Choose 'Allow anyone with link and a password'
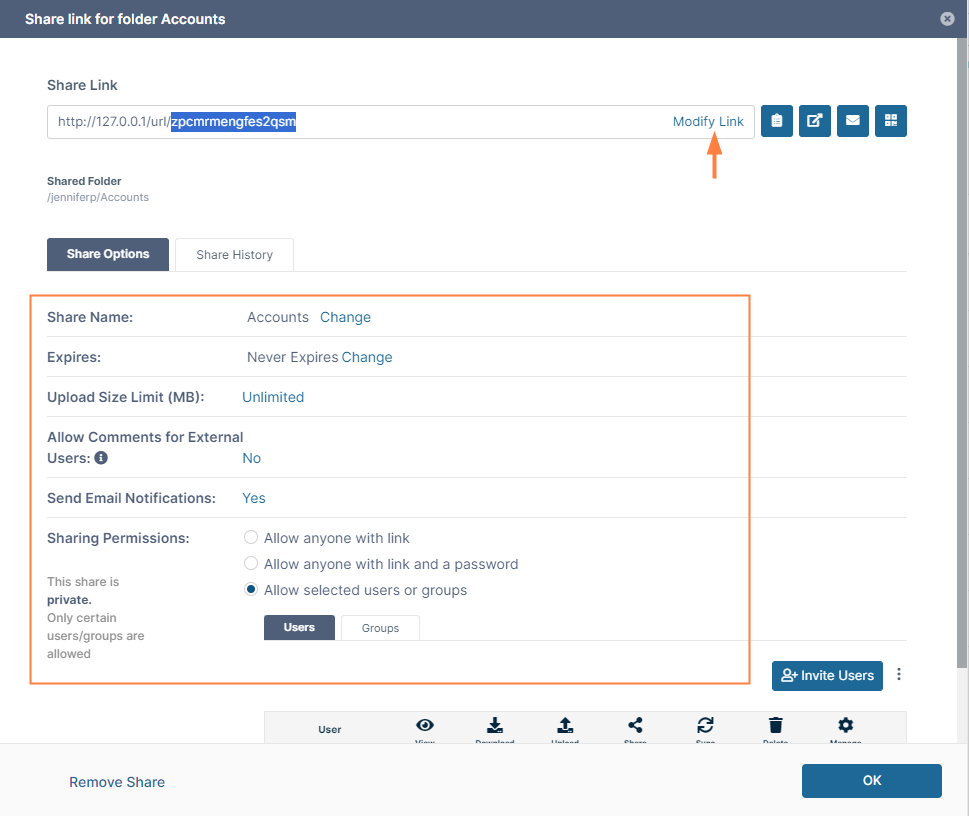The width and height of the screenshot is (969, 816). pos(252,564)
